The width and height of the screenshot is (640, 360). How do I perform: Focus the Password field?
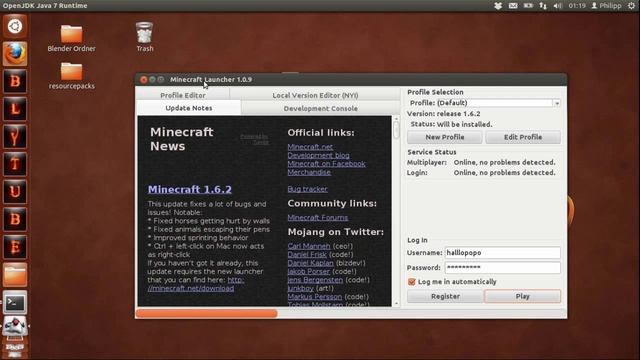(502, 267)
